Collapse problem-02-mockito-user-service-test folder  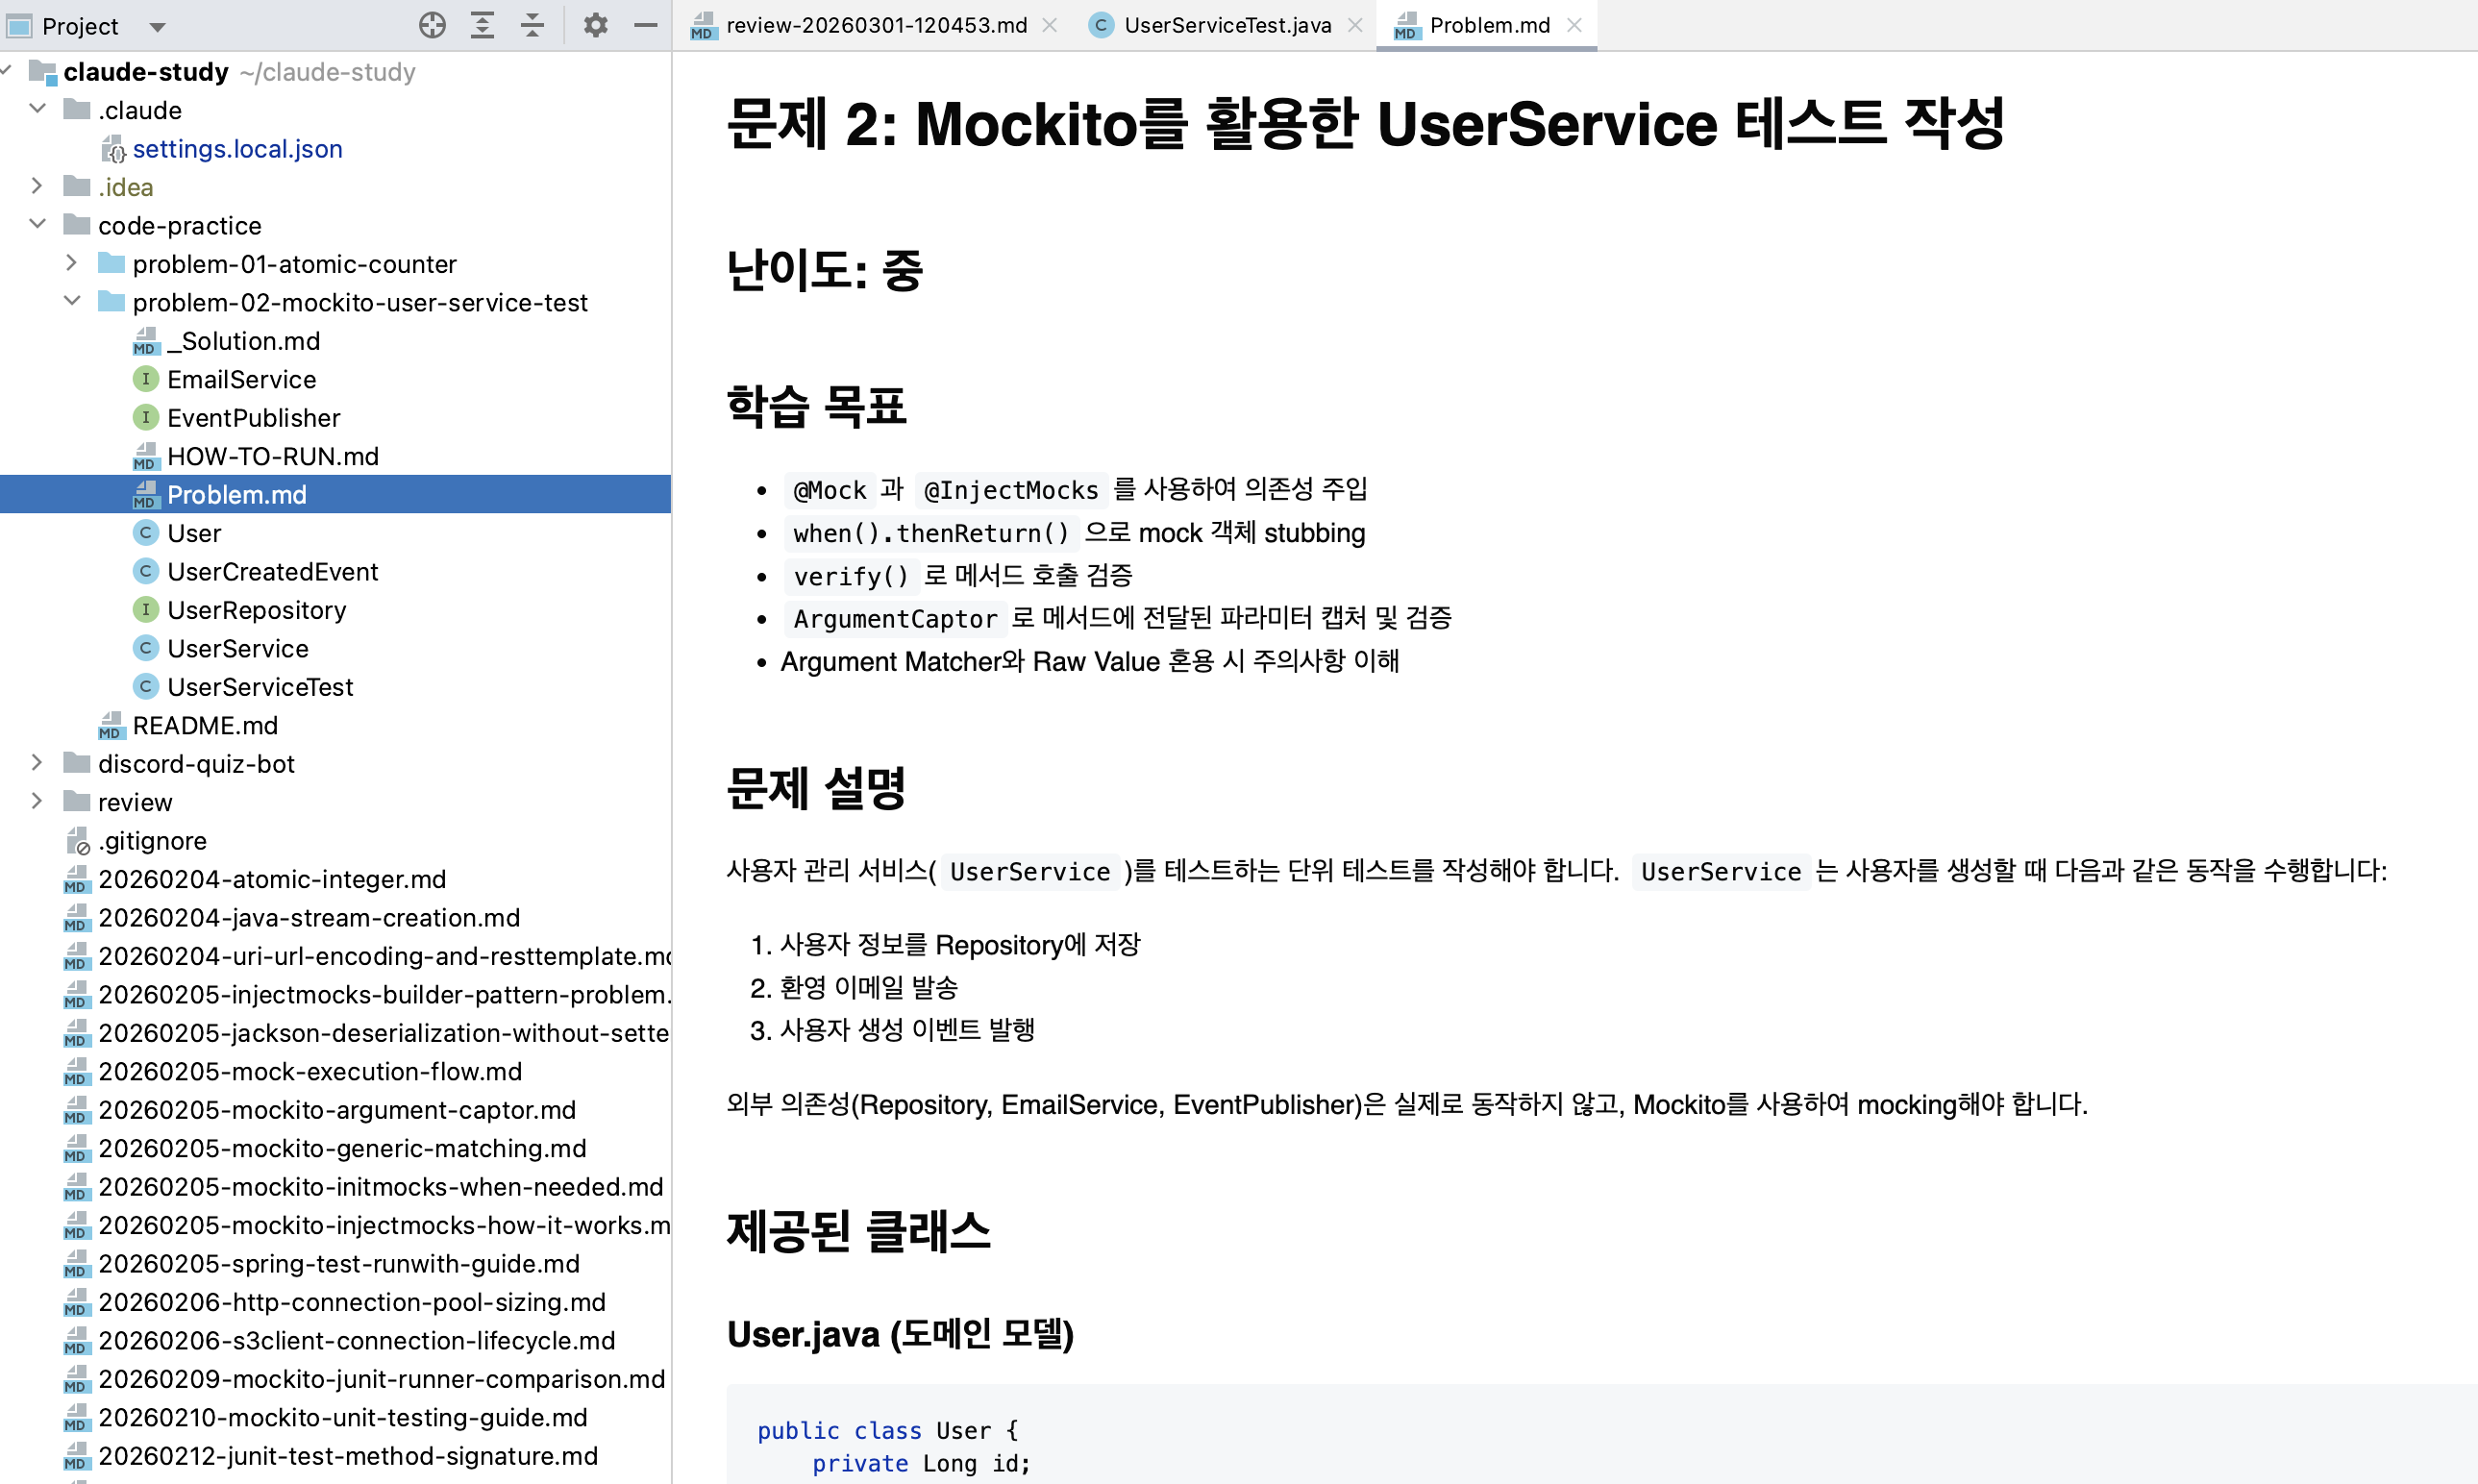point(71,301)
